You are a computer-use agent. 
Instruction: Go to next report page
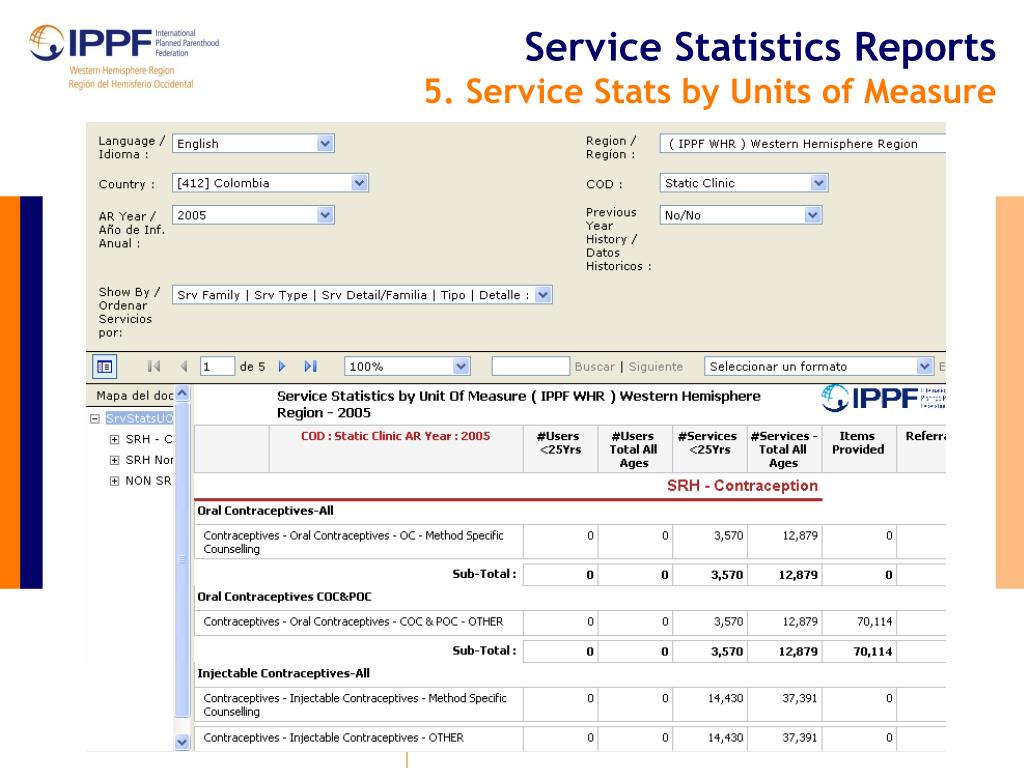282,366
